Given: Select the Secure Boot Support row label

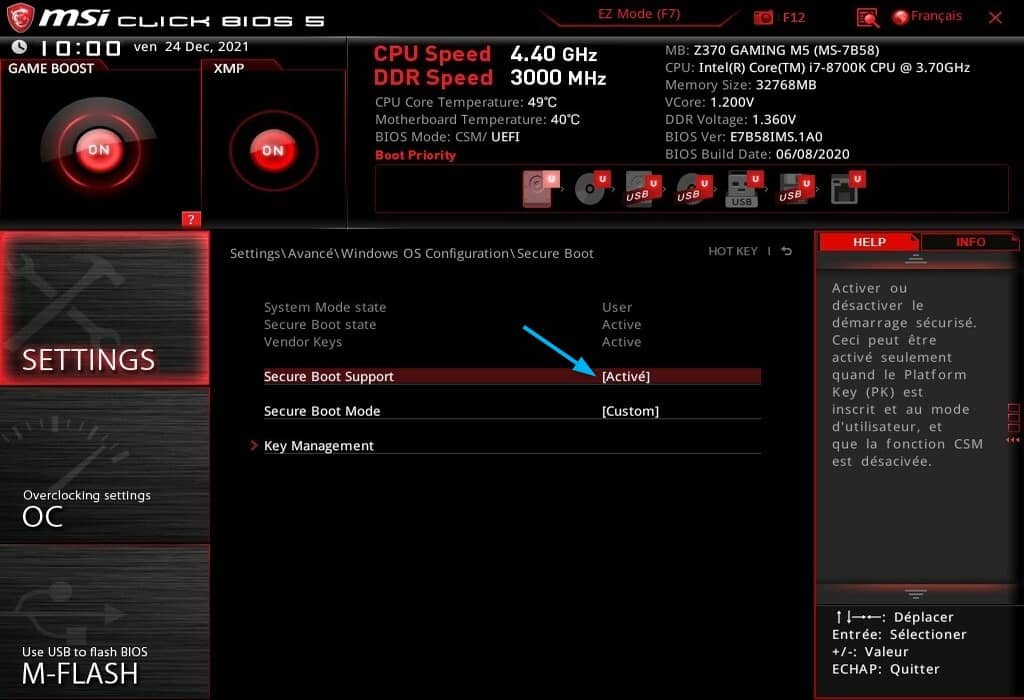Looking at the screenshot, I should click(328, 377).
